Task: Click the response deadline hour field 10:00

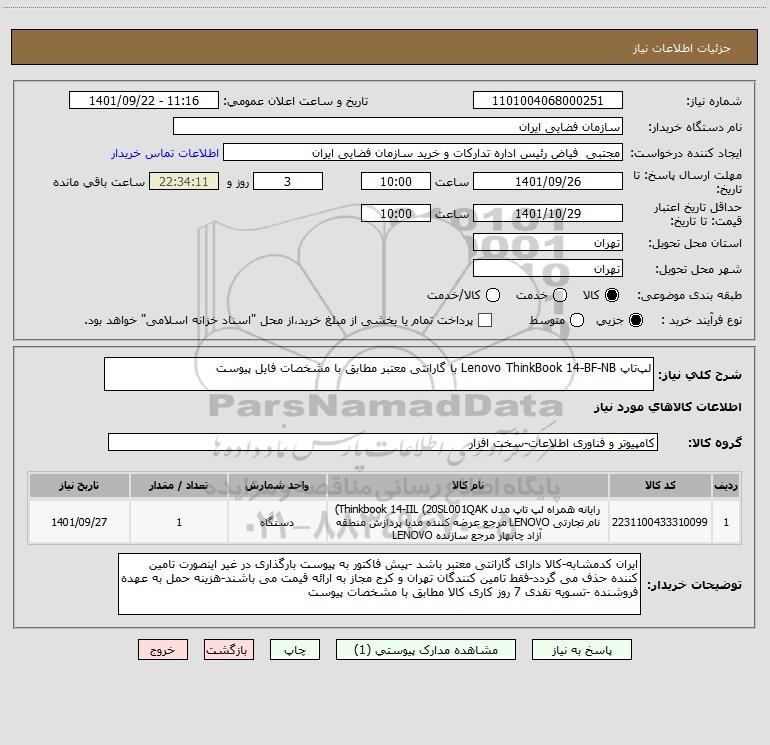Action: [396, 181]
